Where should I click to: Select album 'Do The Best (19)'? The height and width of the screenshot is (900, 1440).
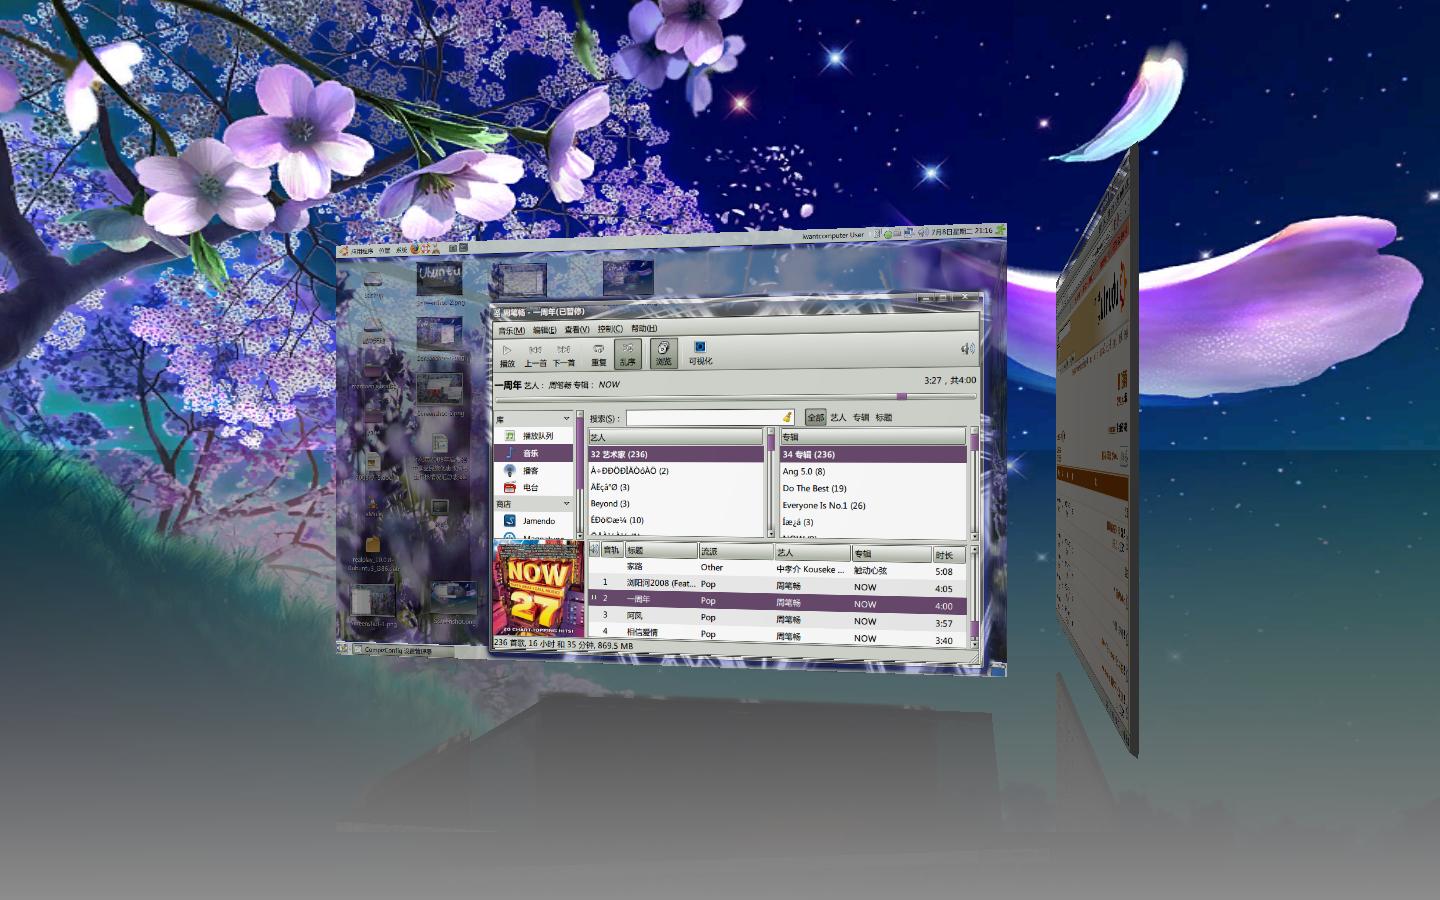pyautogui.click(x=873, y=488)
